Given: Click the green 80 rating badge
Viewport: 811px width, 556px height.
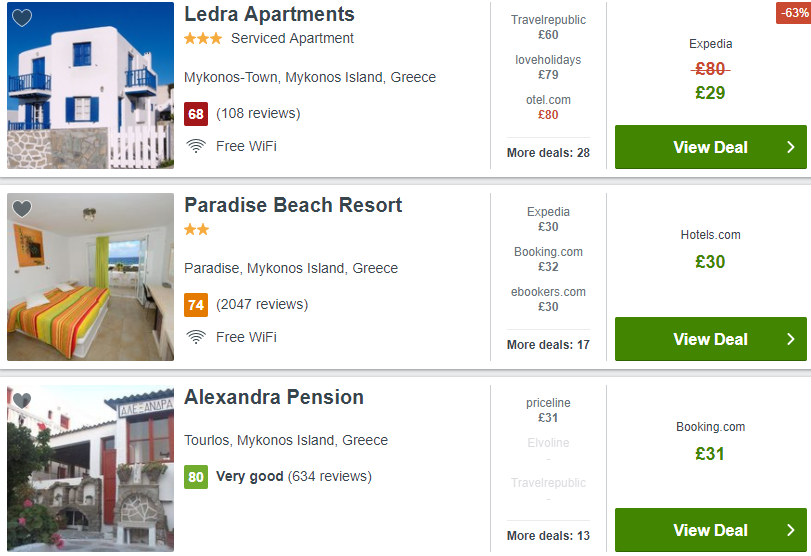Looking at the screenshot, I should pyautogui.click(x=196, y=476).
